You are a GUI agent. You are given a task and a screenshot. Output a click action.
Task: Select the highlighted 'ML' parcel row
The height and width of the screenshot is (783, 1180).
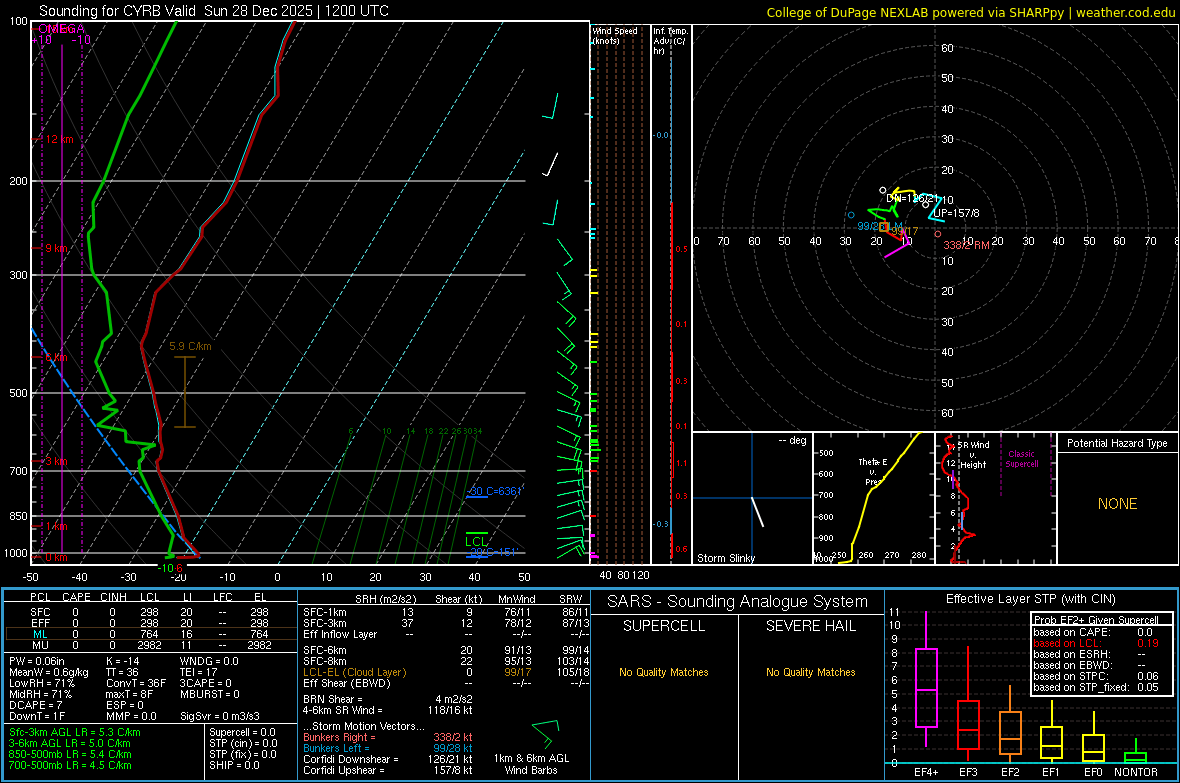[x=151, y=634]
